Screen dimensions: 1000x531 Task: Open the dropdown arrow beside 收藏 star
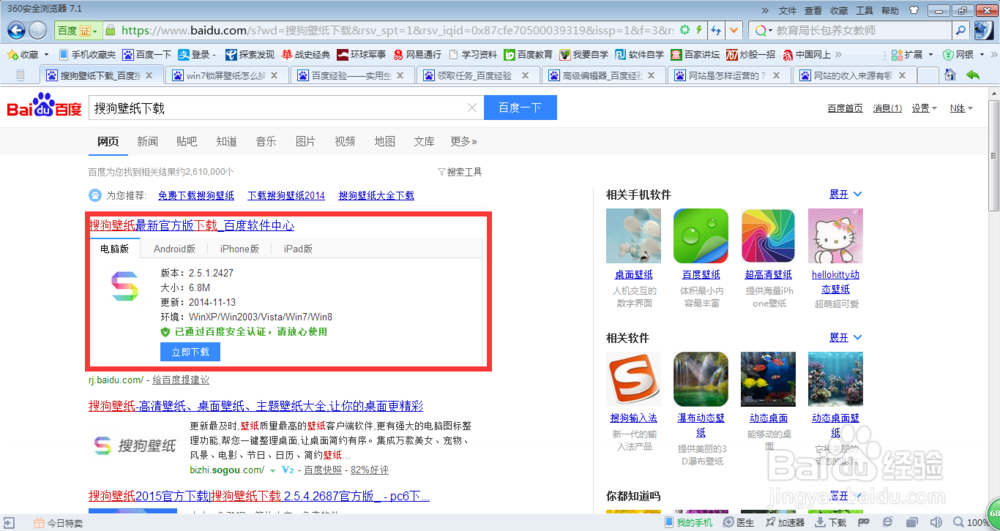click(x=46, y=55)
